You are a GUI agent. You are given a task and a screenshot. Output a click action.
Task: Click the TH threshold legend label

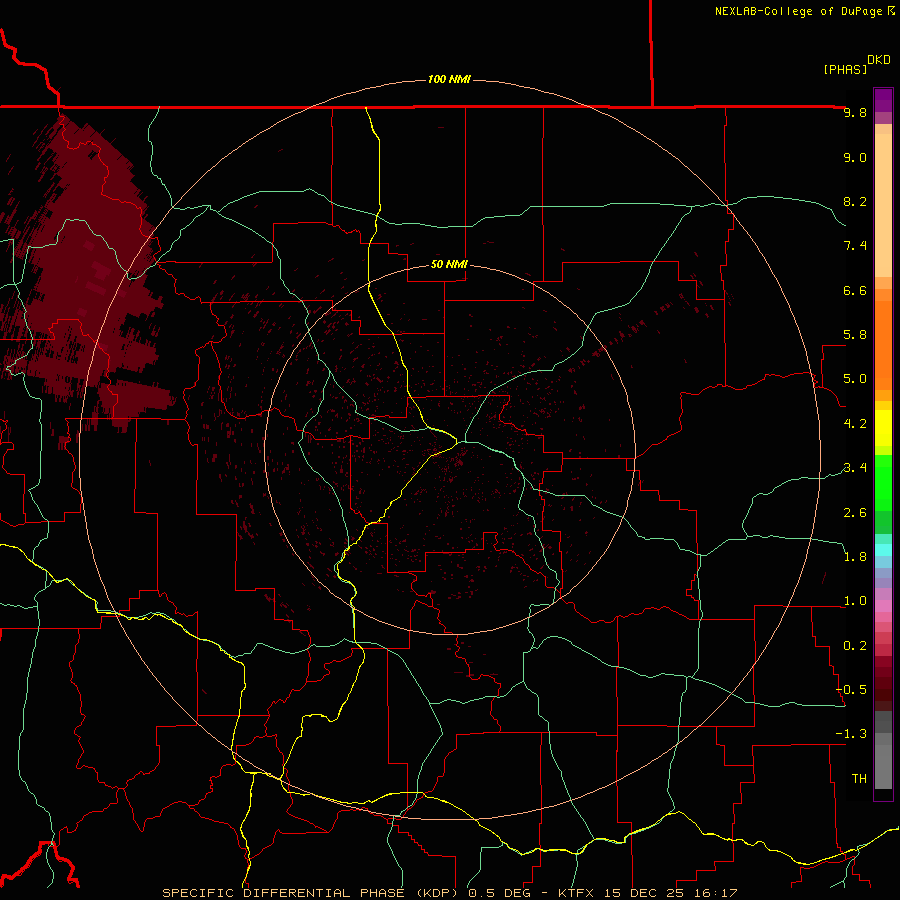point(859,779)
